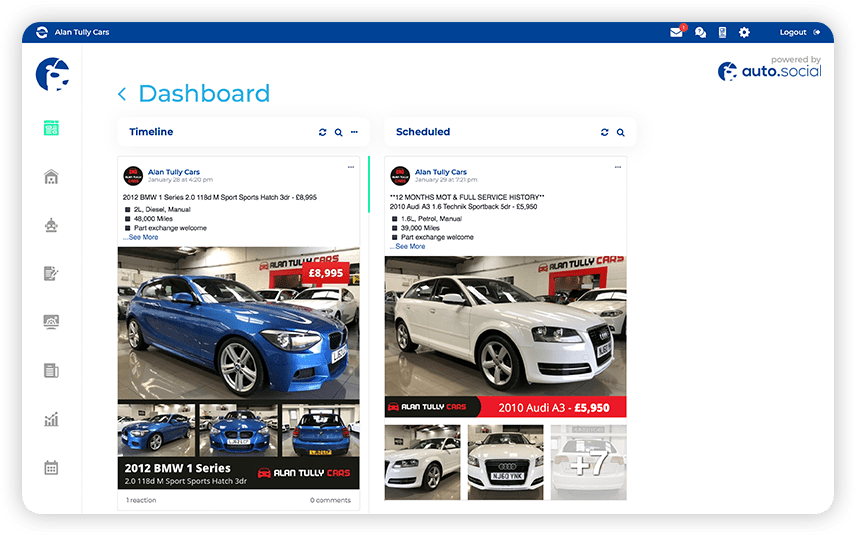Open the BMW front view thumbnail
Image resolution: width=856 pixels, height=536 pixels.
click(x=239, y=430)
